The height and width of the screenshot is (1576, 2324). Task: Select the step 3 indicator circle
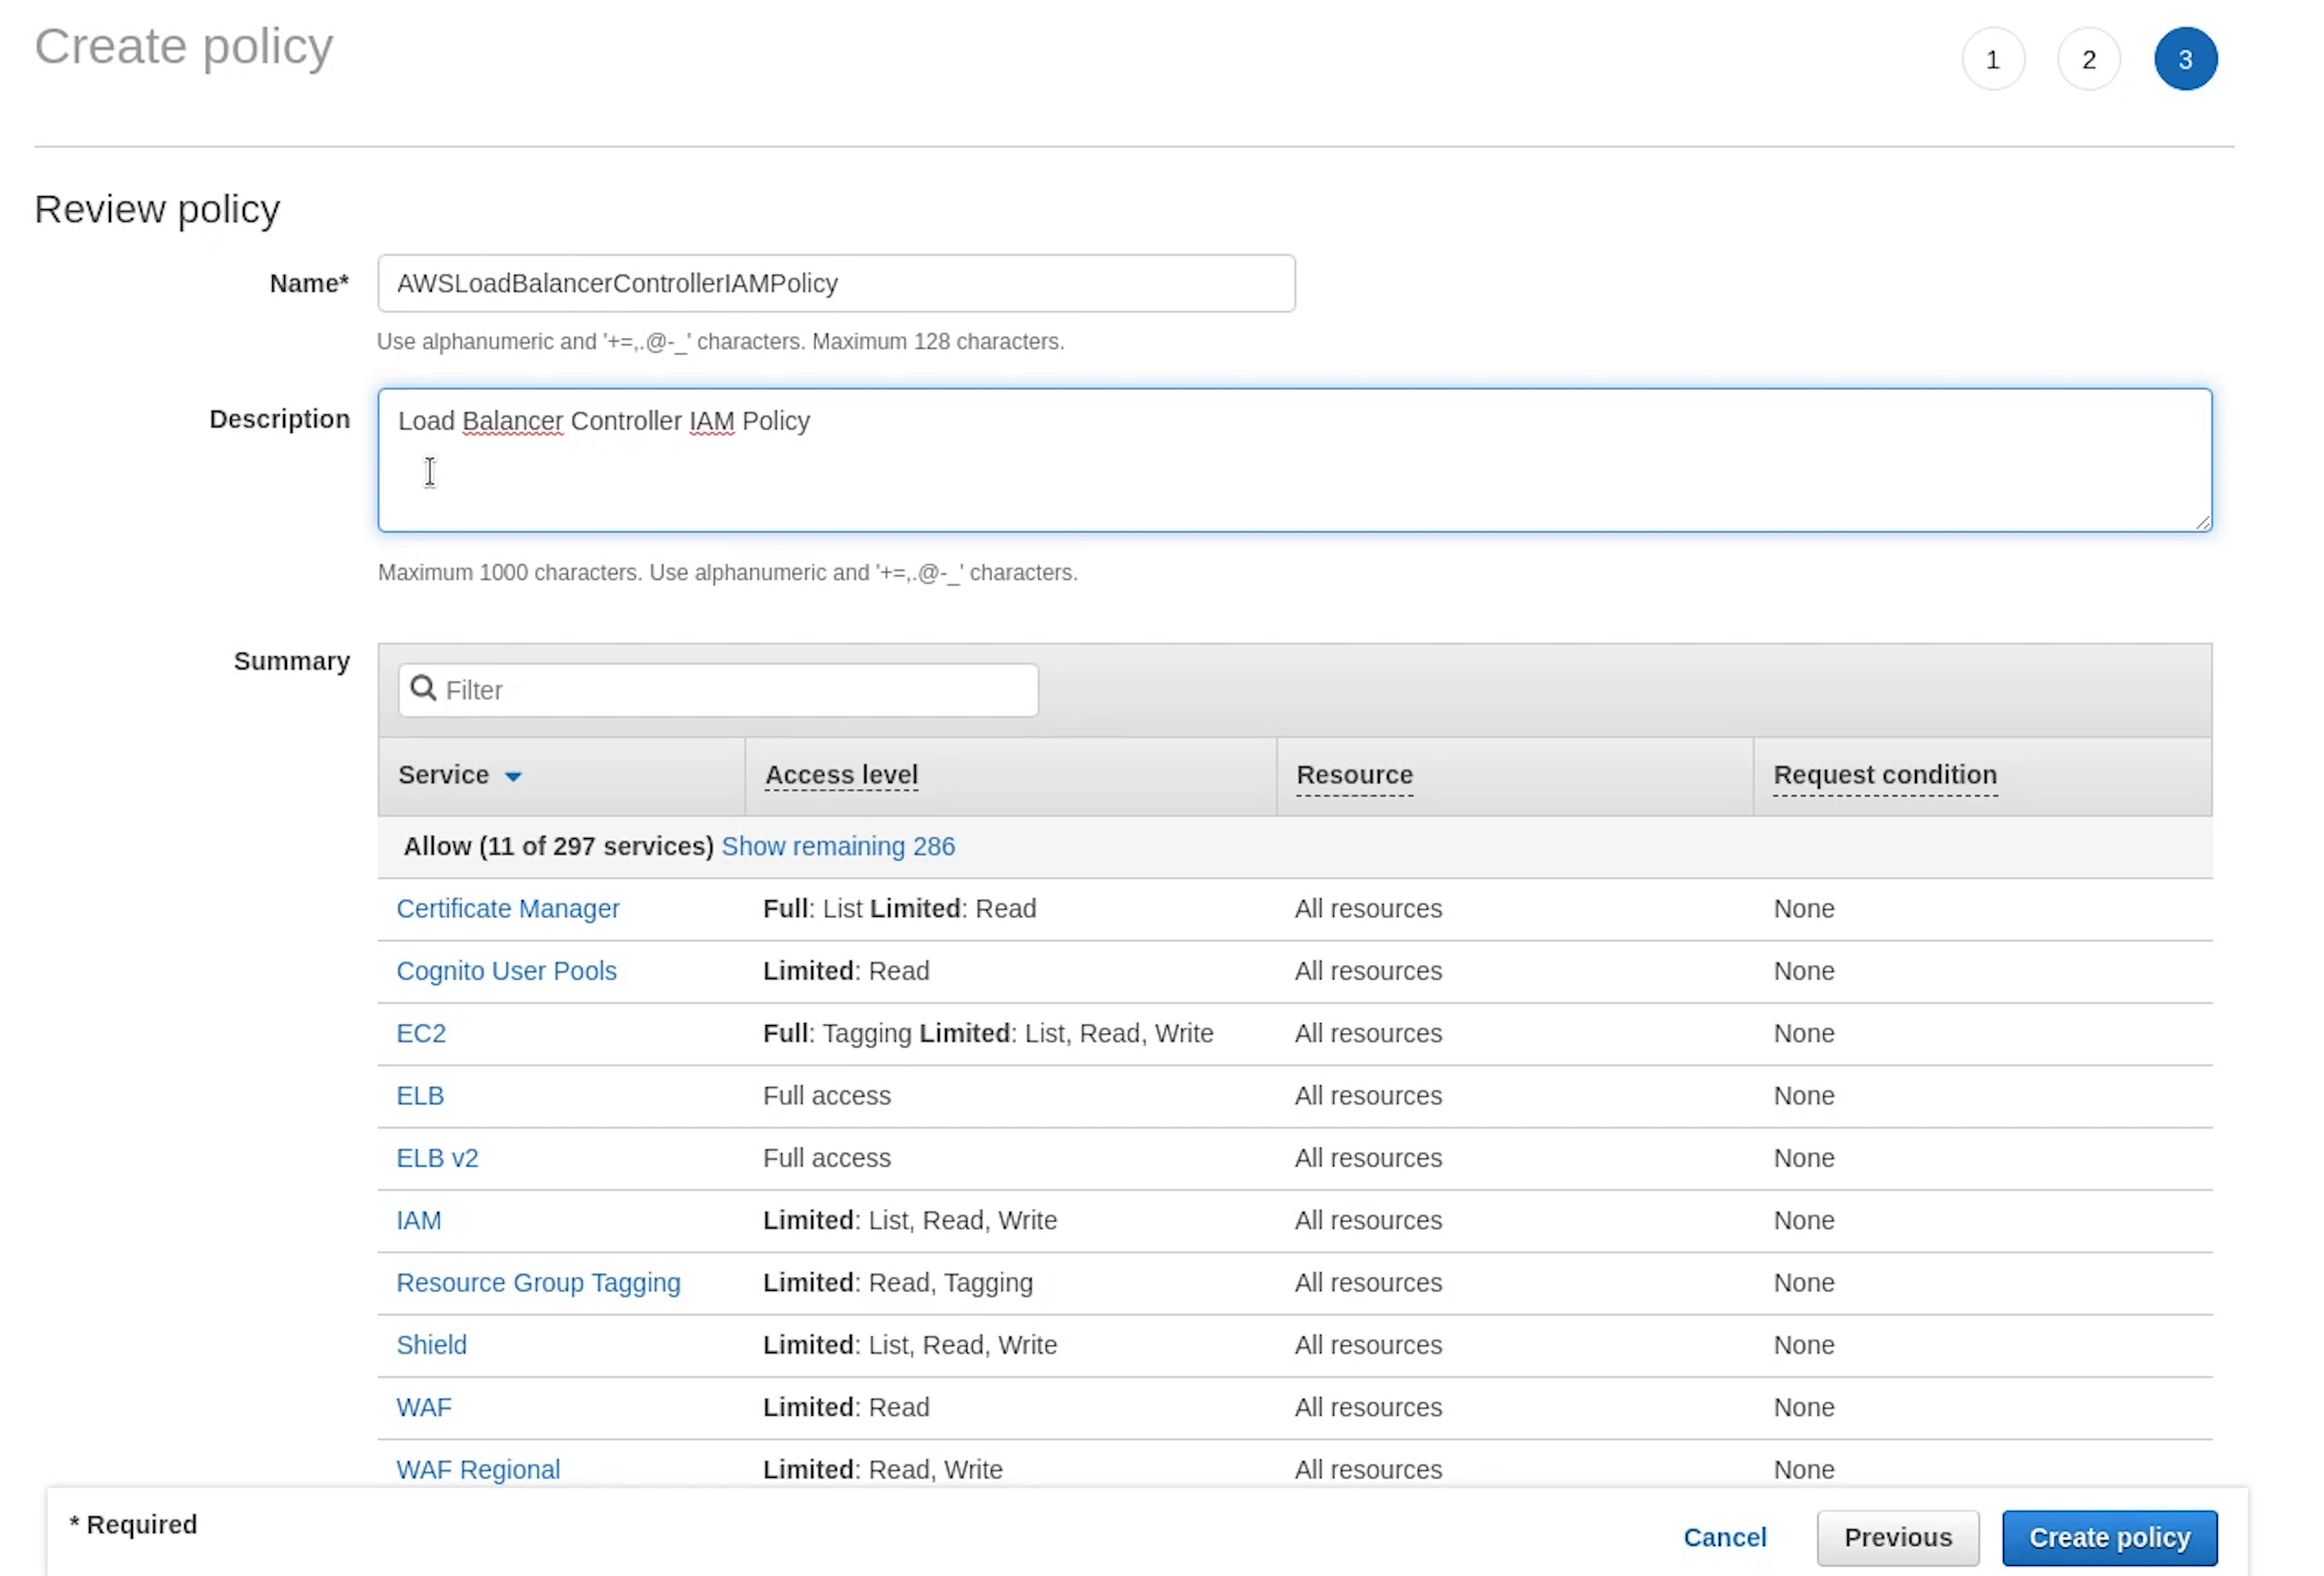(2185, 59)
